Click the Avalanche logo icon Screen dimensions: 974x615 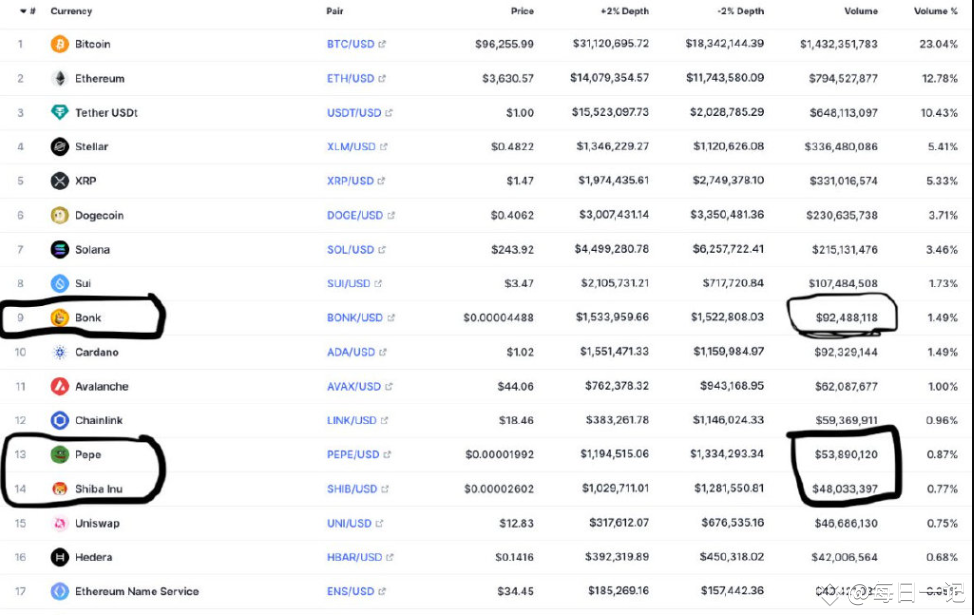pos(60,386)
